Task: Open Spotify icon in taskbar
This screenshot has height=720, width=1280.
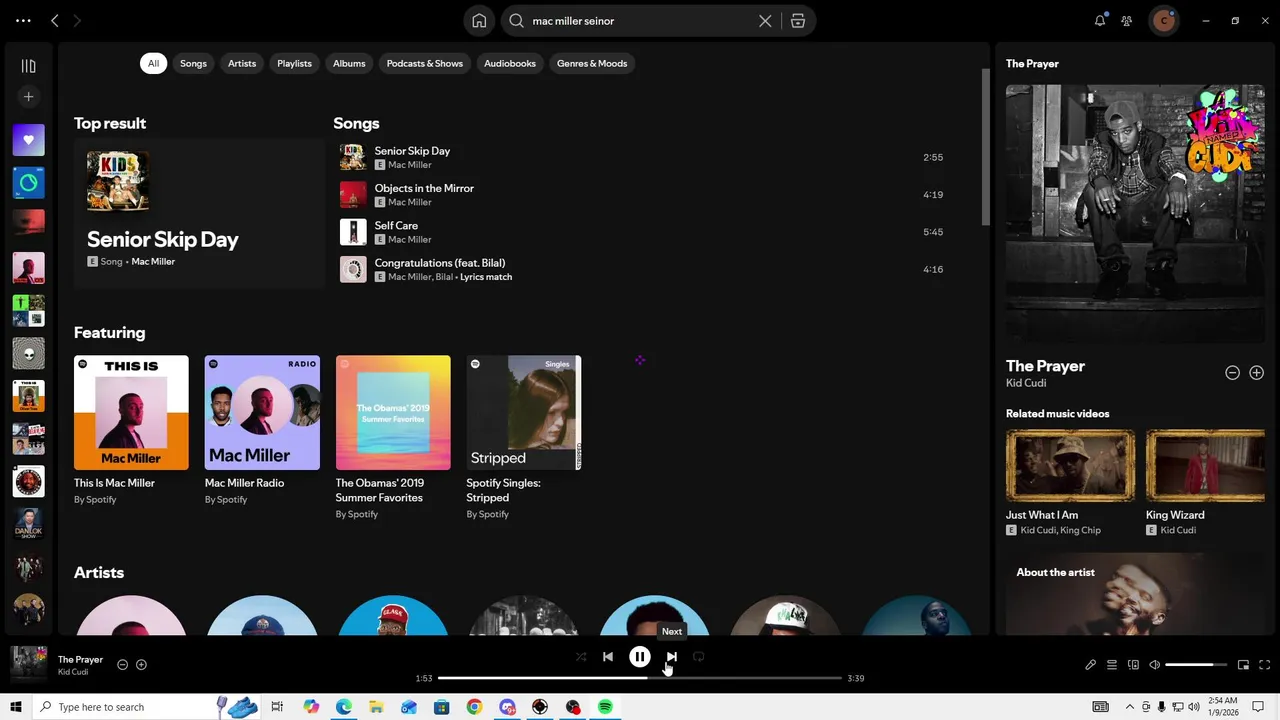Action: pyautogui.click(x=605, y=707)
